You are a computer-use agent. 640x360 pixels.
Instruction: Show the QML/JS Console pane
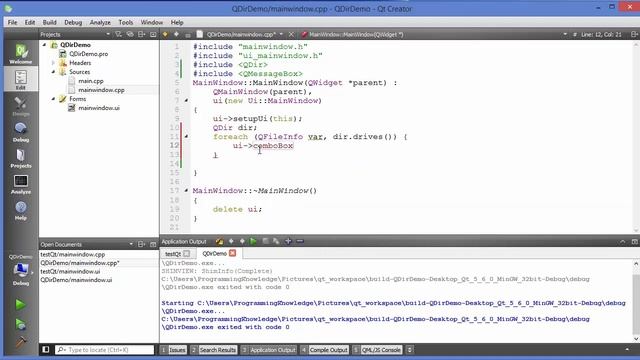pyautogui.click(x=377, y=350)
